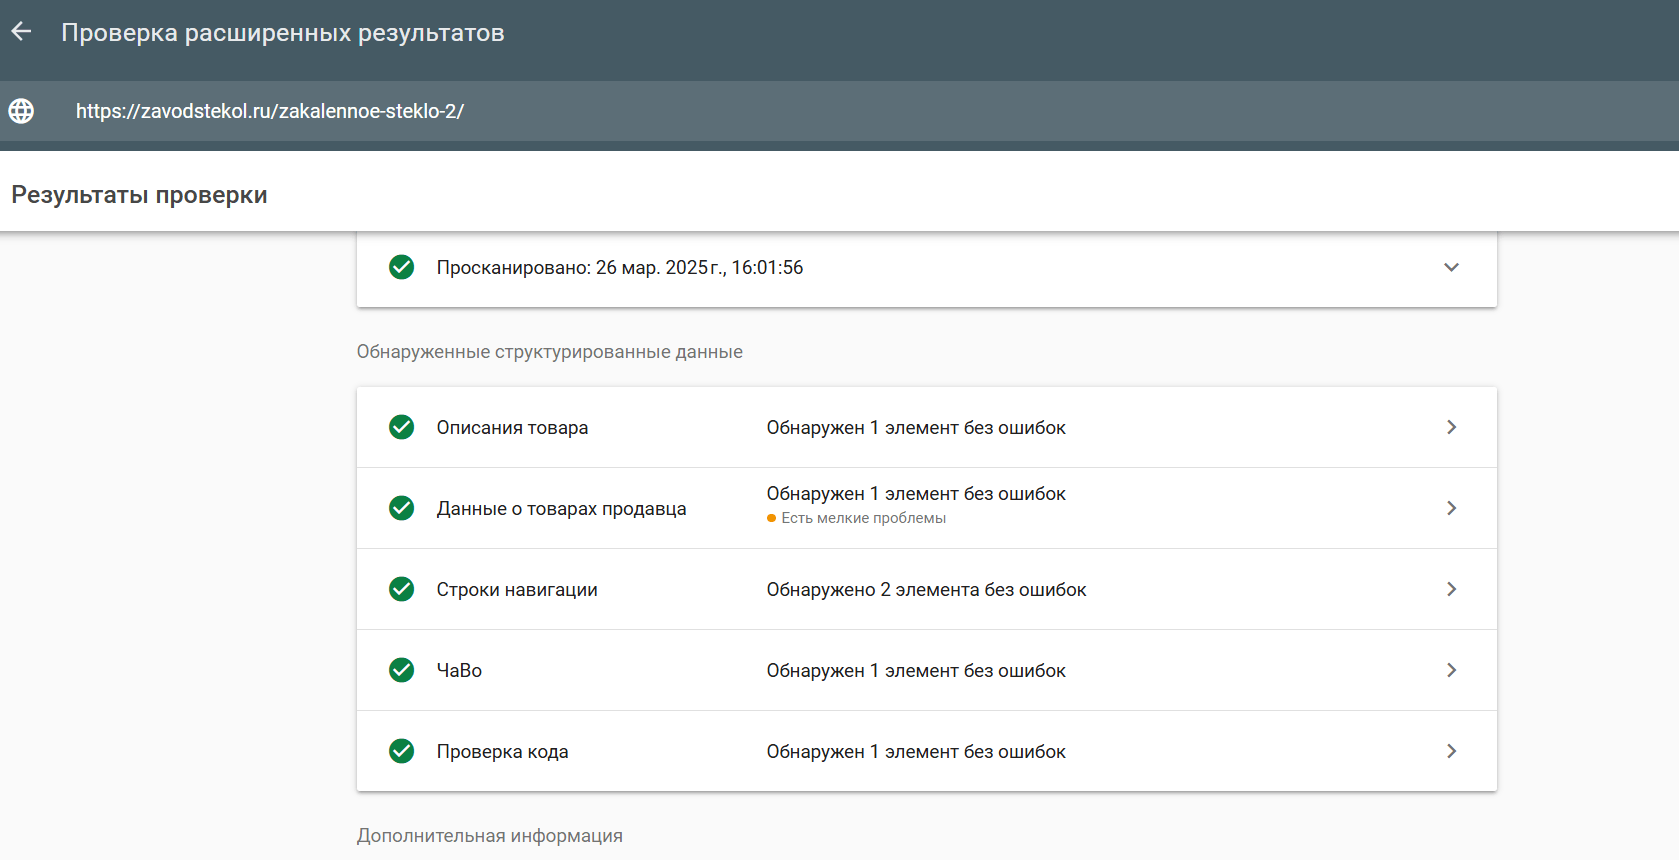
Task: Click the back arrow icon
Action: (x=21, y=32)
